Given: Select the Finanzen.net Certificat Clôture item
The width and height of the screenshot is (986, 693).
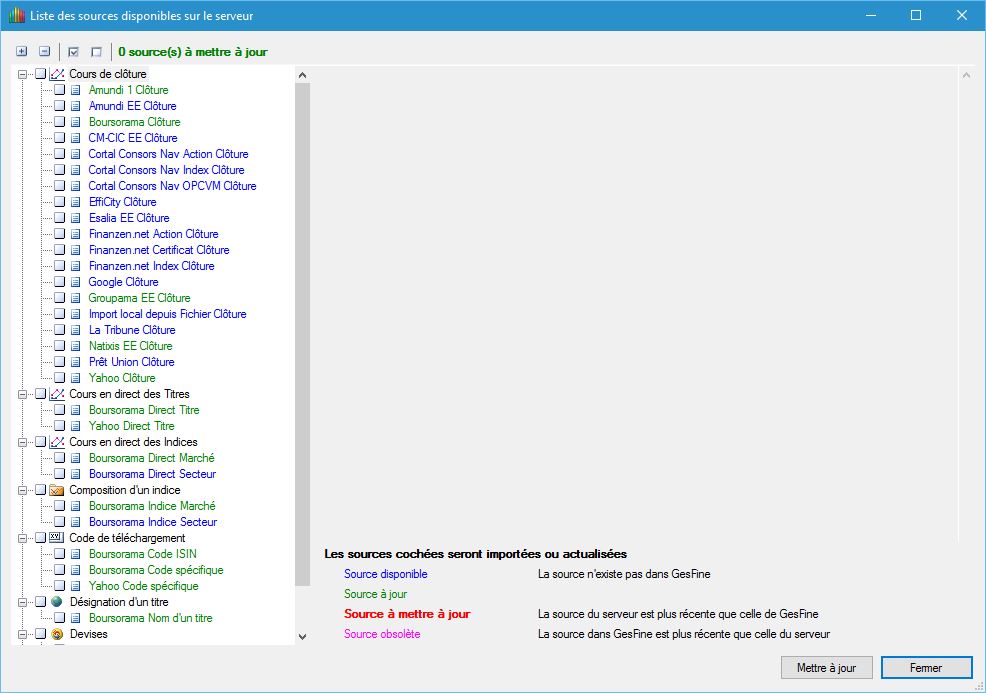Looking at the screenshot, I should click(x=158, y=250).
